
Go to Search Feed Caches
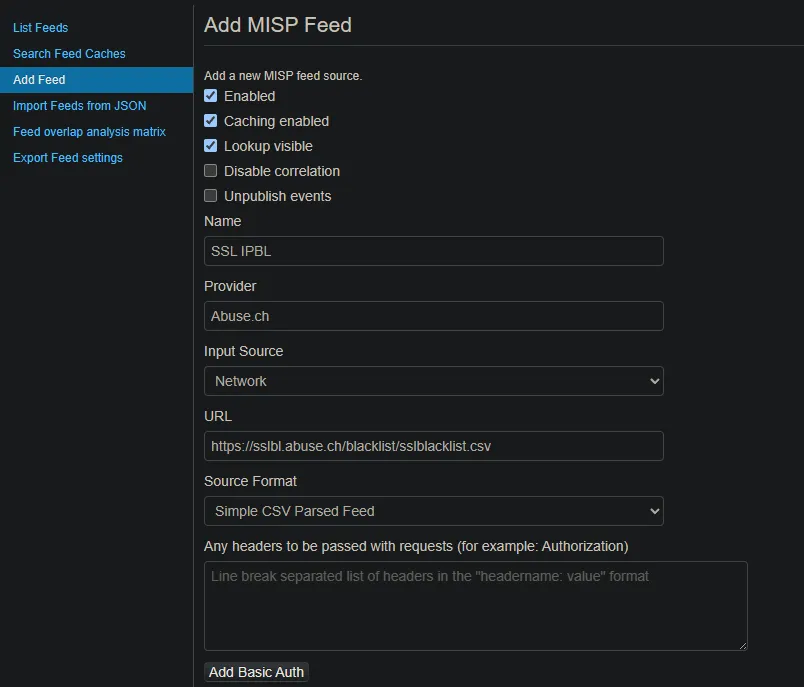69,54
